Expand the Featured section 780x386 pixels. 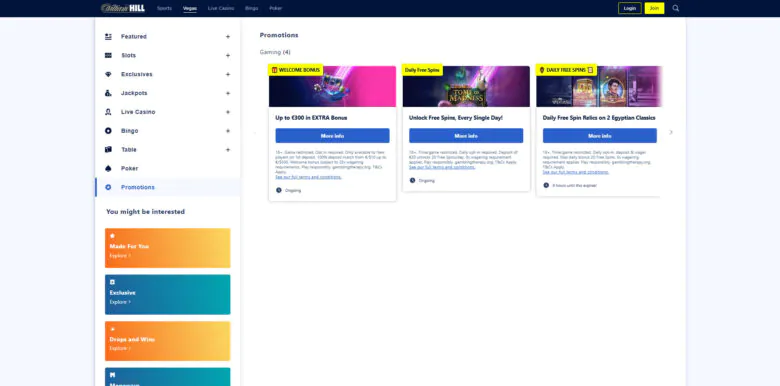tap(228, 37)
